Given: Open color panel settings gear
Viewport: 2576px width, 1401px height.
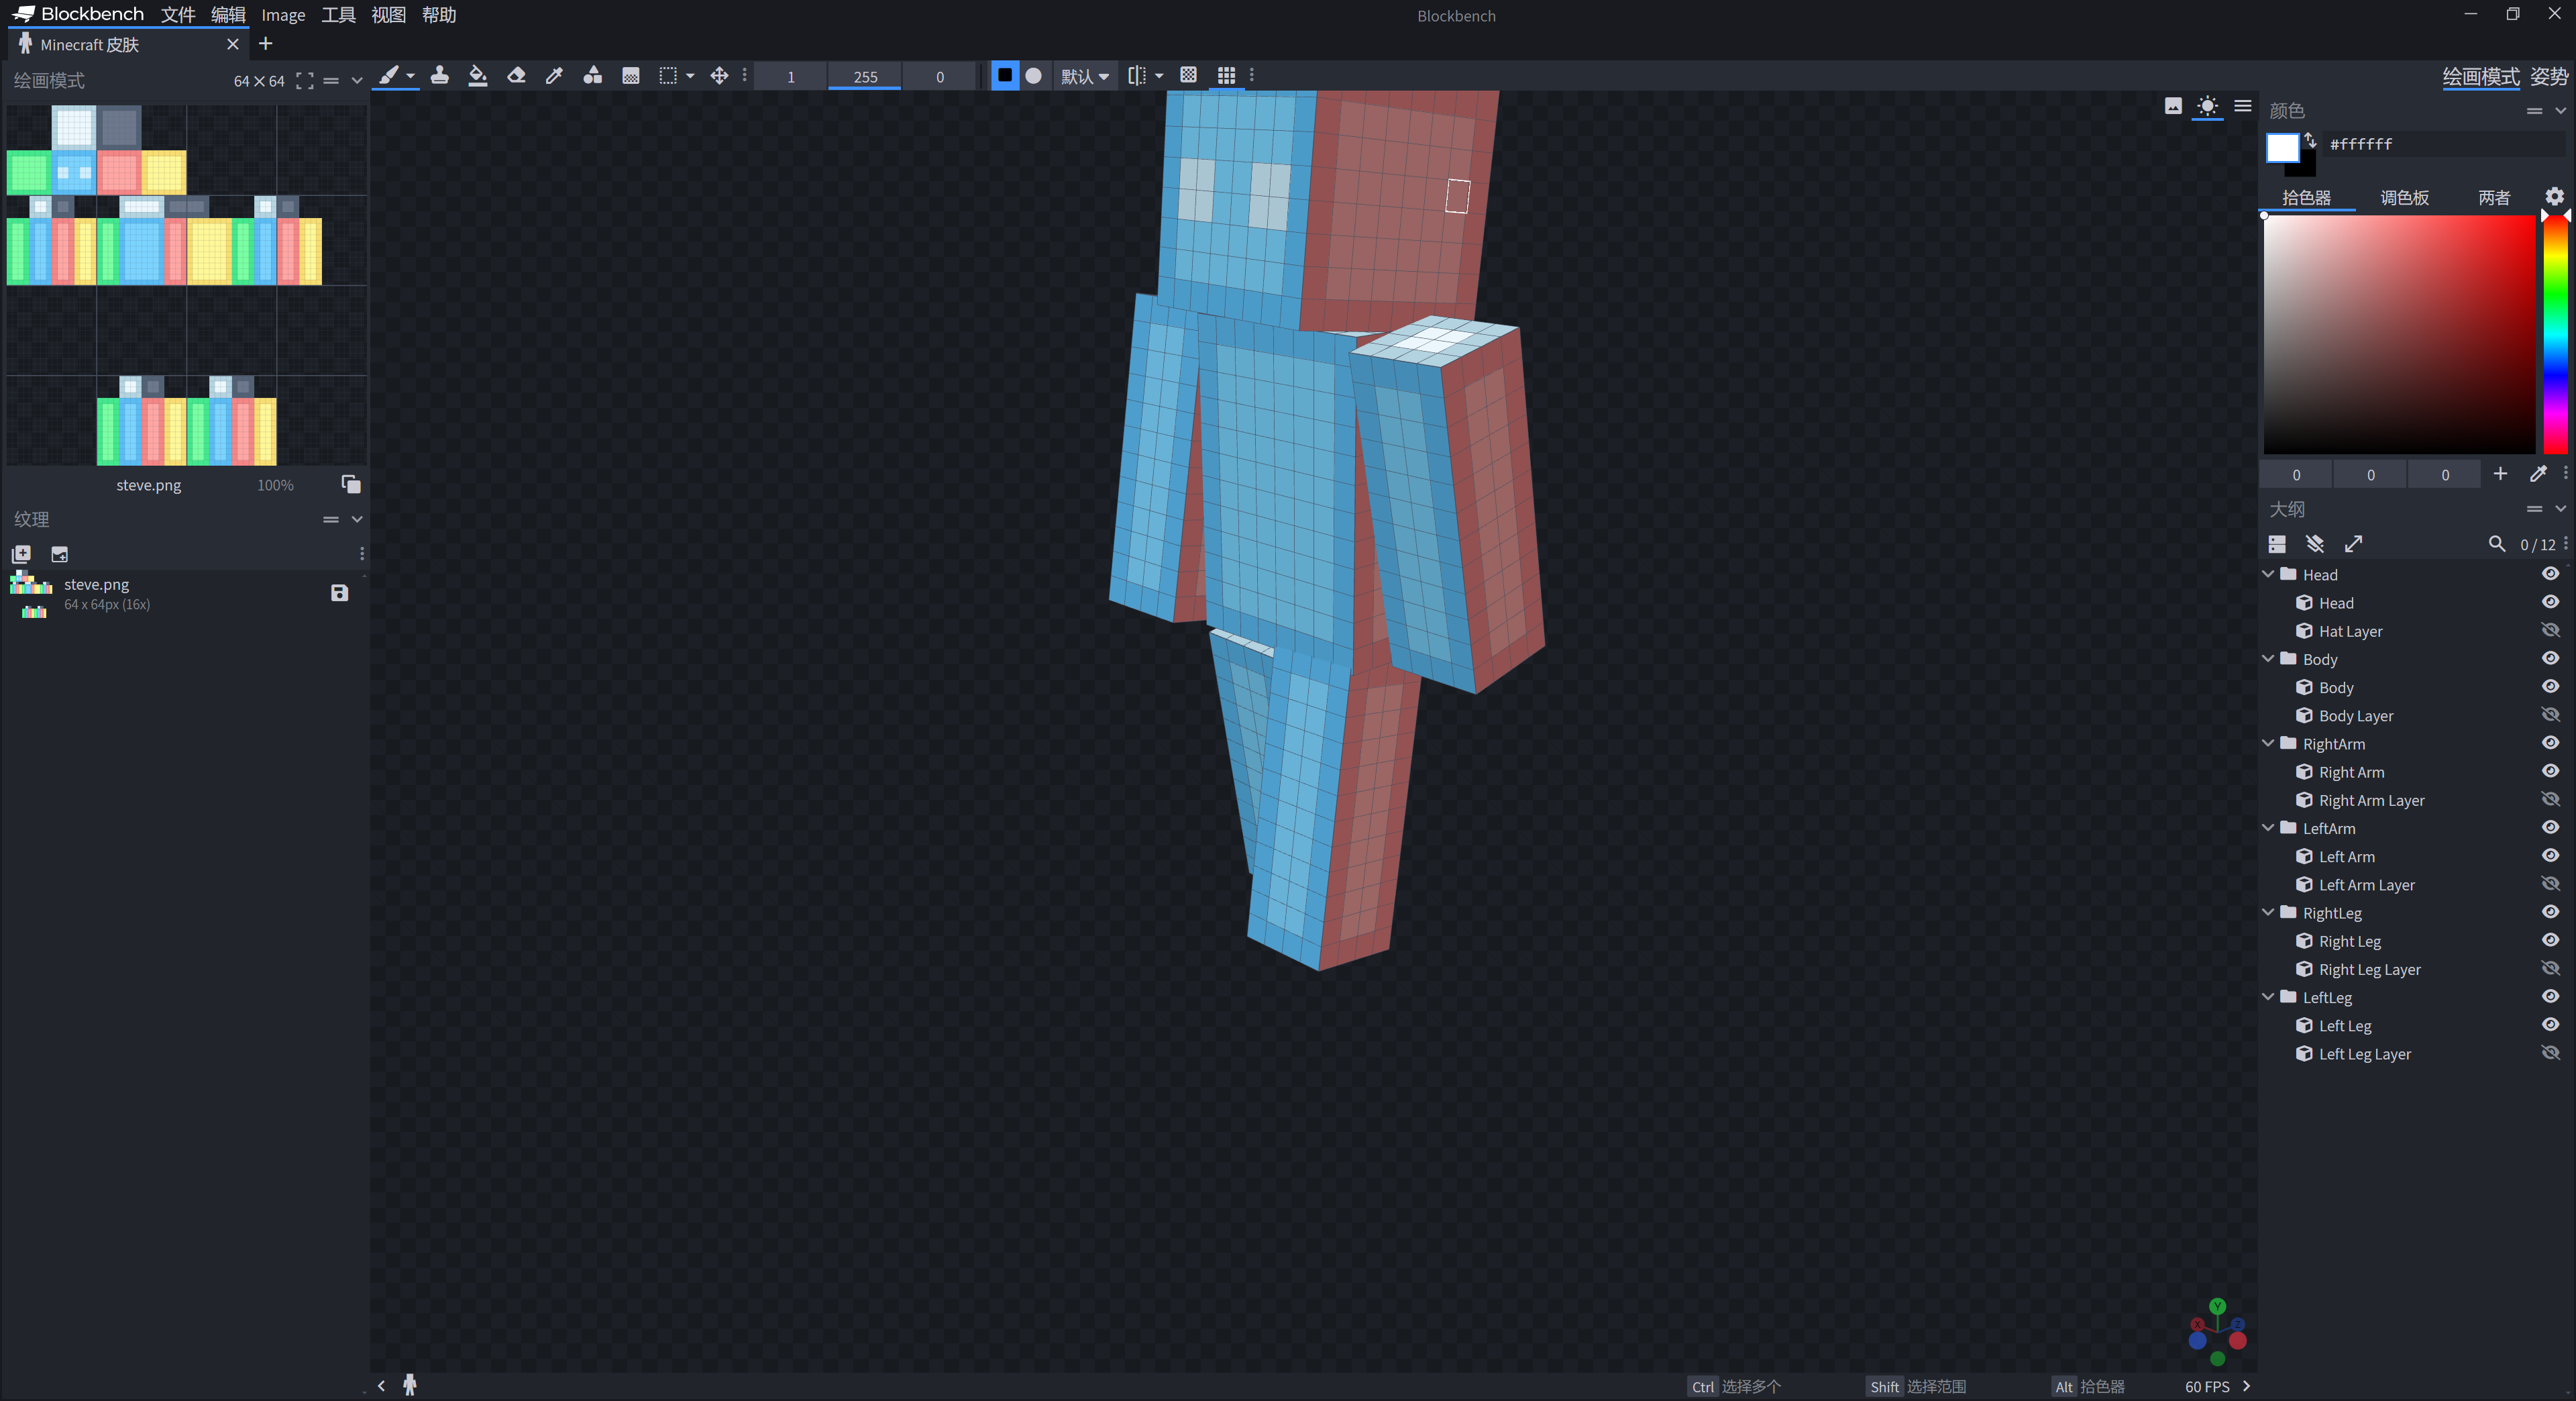Looking at the screenshot, I should pyautogui.click(x=2553, y=197).
